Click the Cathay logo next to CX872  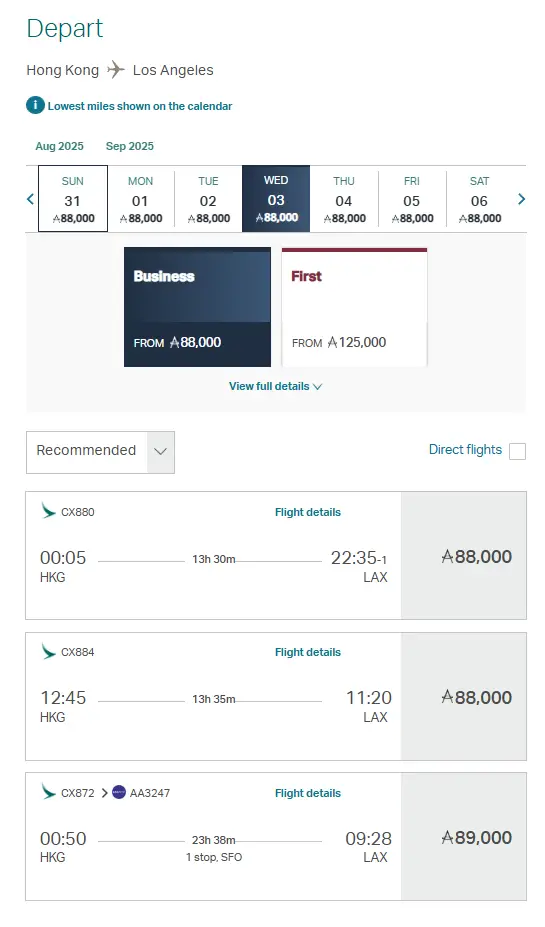coord(48,792)
